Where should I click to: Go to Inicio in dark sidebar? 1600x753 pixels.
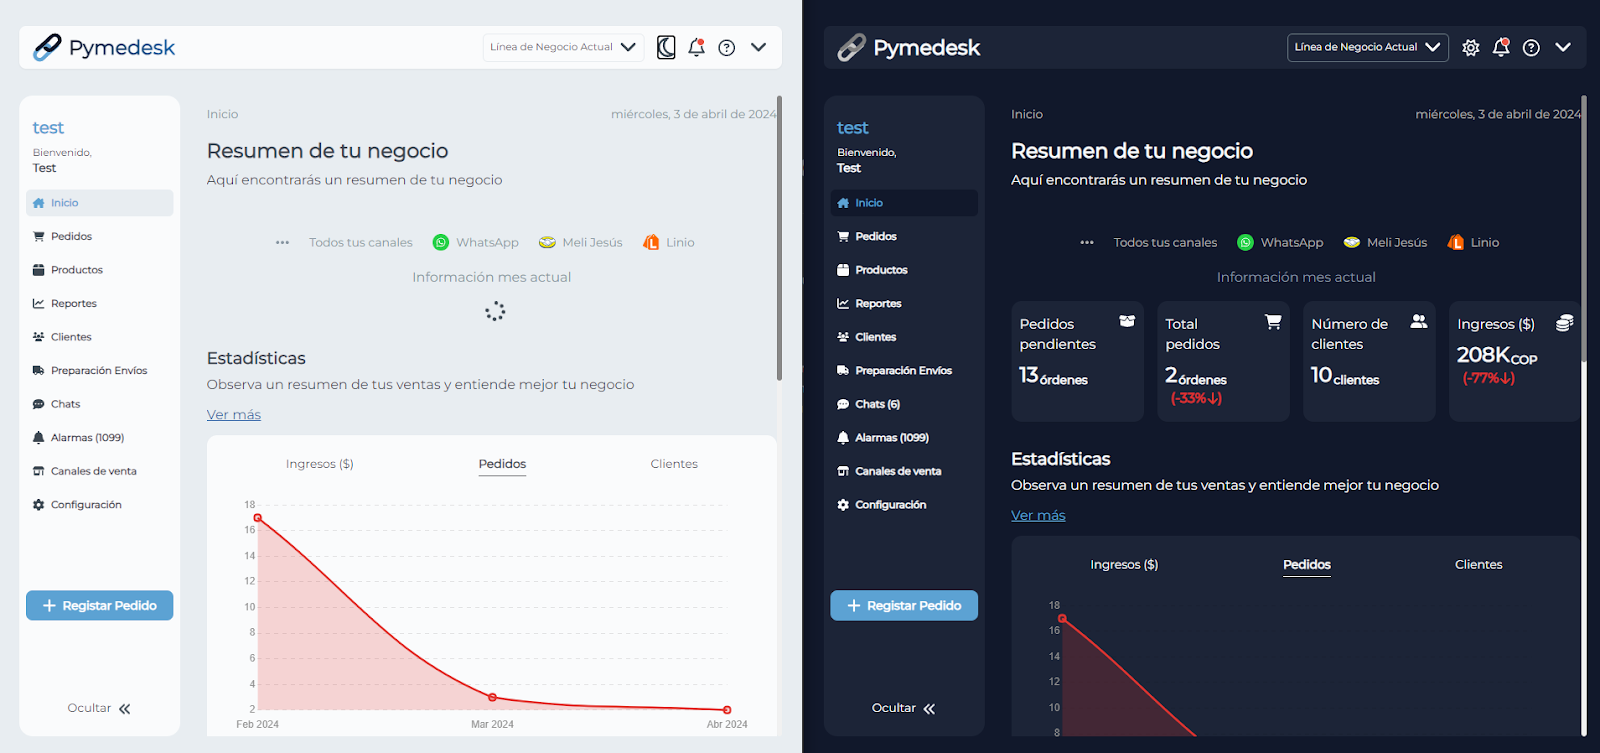click(x=904, y=203)
